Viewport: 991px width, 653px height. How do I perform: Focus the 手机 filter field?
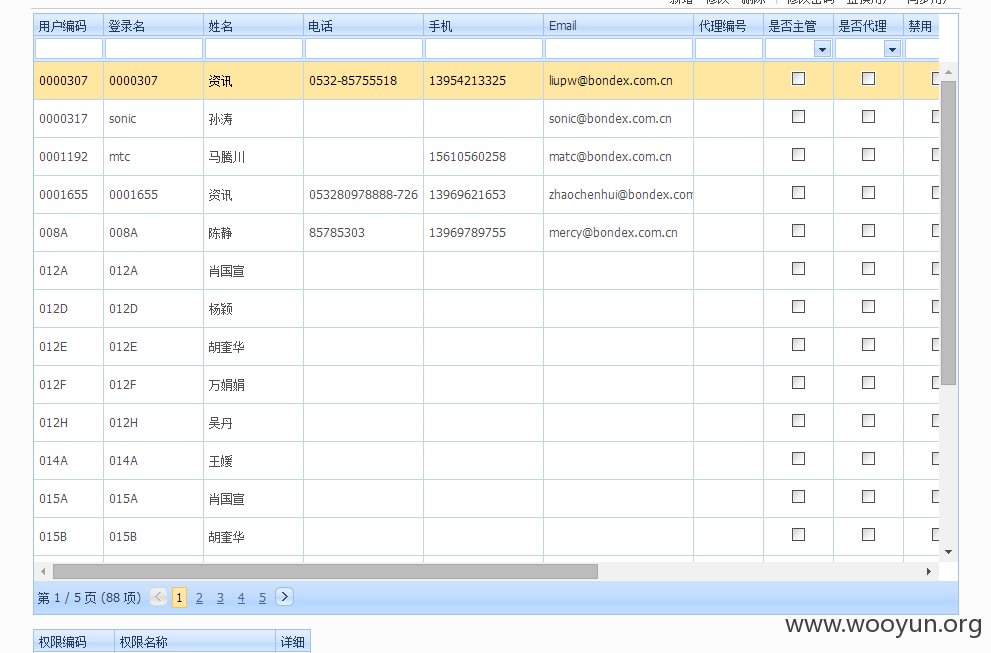483,49
